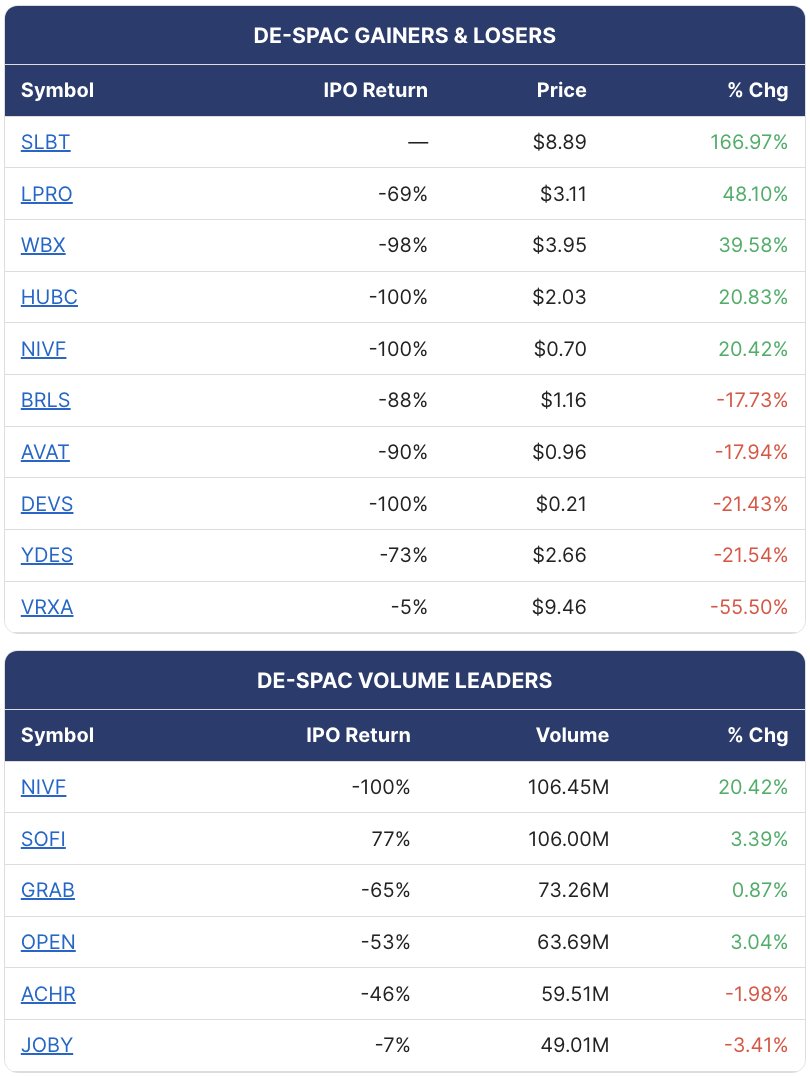Click the Price column header
The height and width of the screenshot is (1076, 810).
coord(561,90)
